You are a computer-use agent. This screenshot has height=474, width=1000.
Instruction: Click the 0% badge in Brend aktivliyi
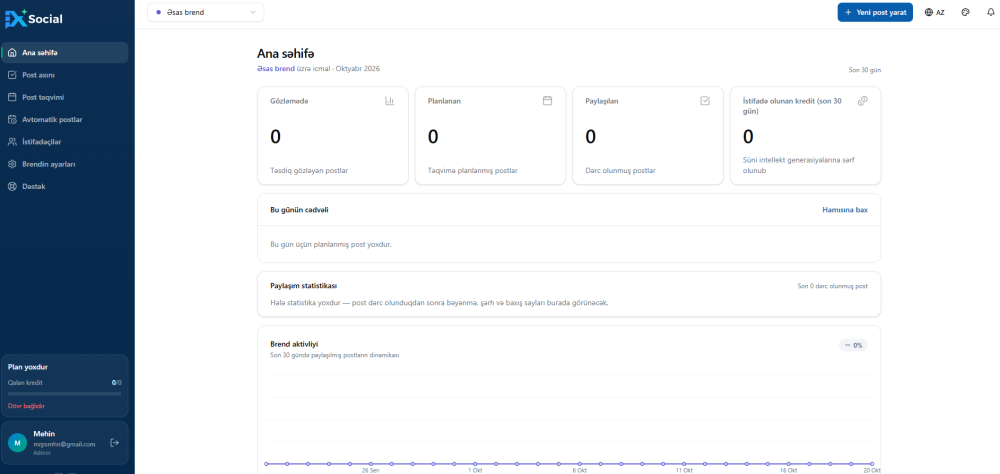coord(853,345)
